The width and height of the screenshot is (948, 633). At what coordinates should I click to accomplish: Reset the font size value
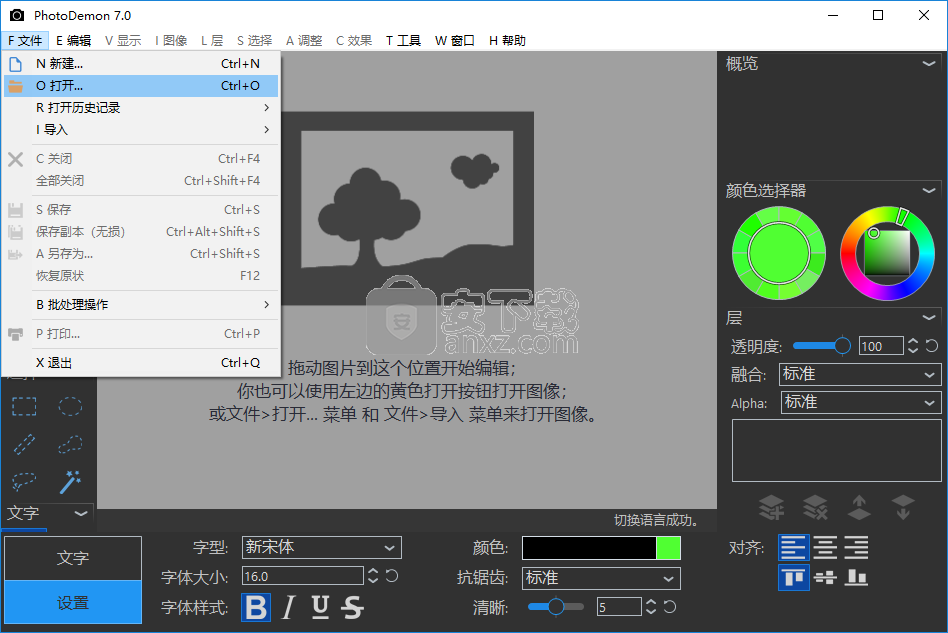point(392,576)
